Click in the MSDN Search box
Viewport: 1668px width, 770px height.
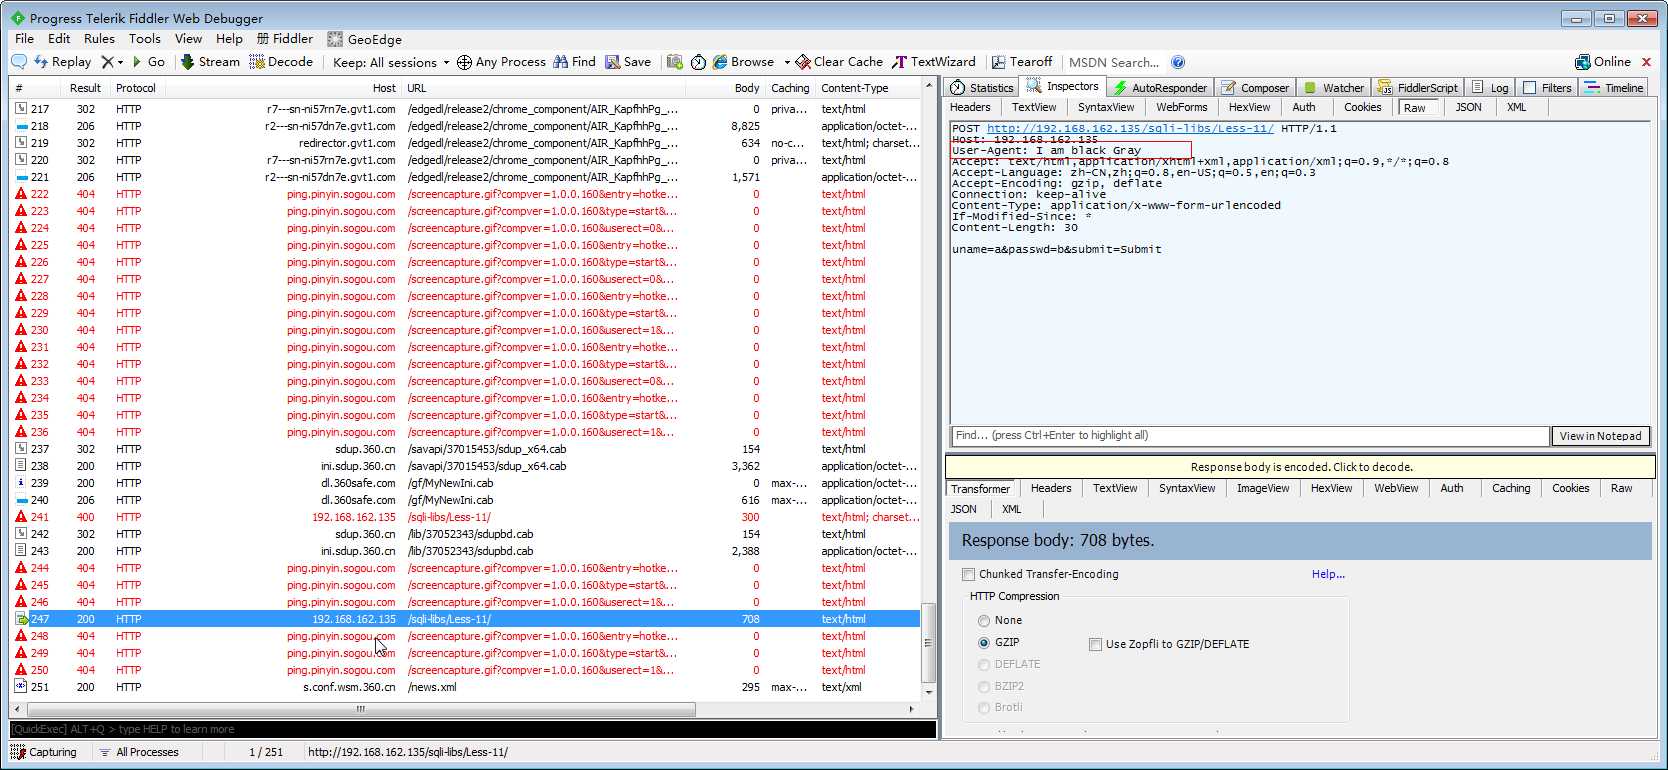1115,62
